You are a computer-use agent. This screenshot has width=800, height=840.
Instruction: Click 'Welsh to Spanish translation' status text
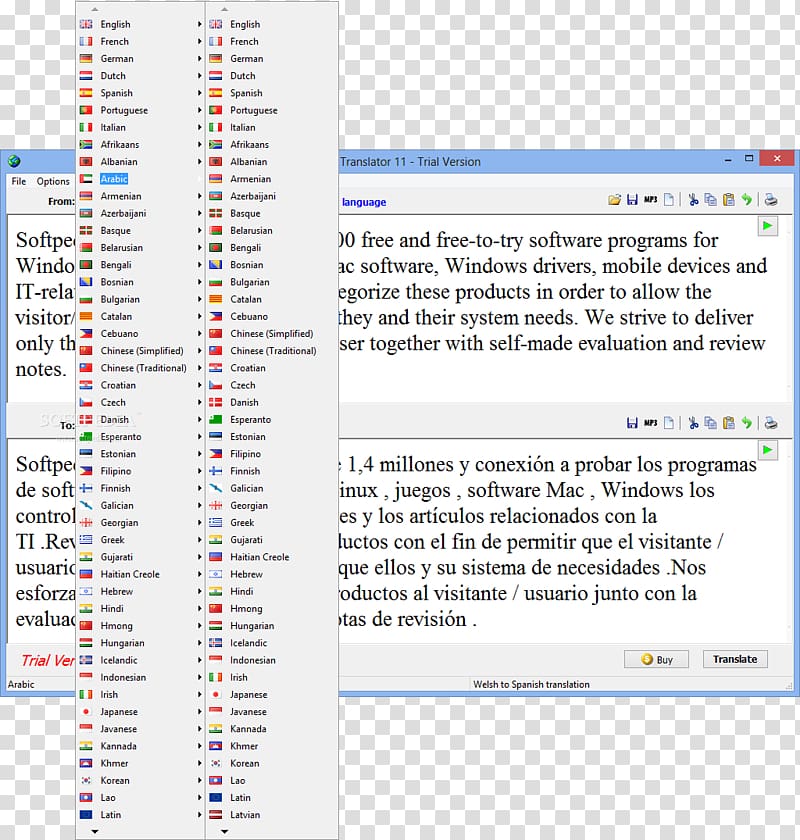[531, 684]
